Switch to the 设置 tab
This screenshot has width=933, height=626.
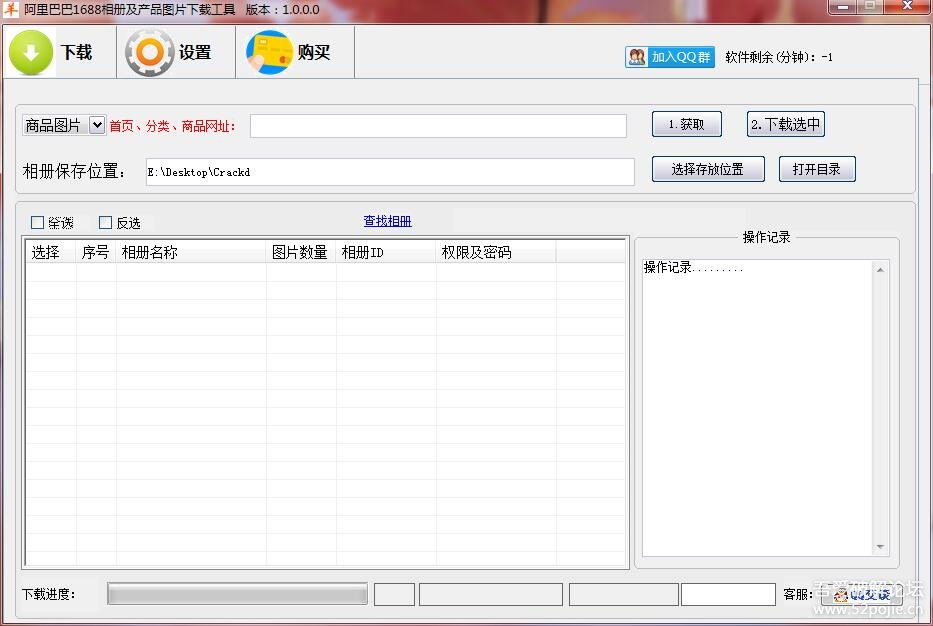point(176,52)
